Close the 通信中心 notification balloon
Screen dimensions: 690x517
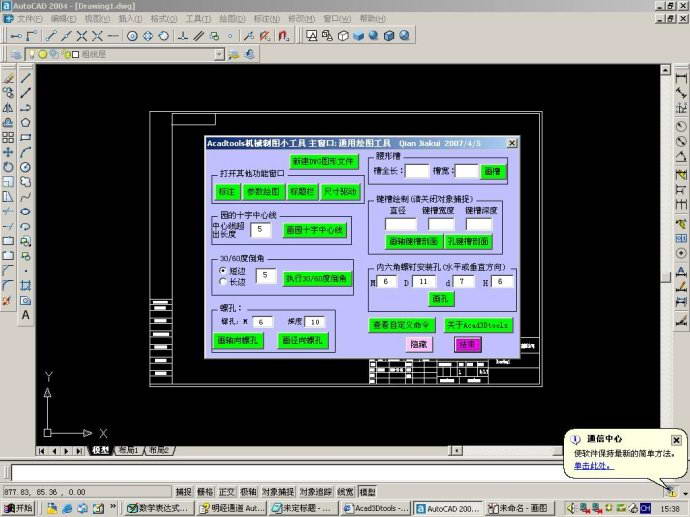(676, 440)
